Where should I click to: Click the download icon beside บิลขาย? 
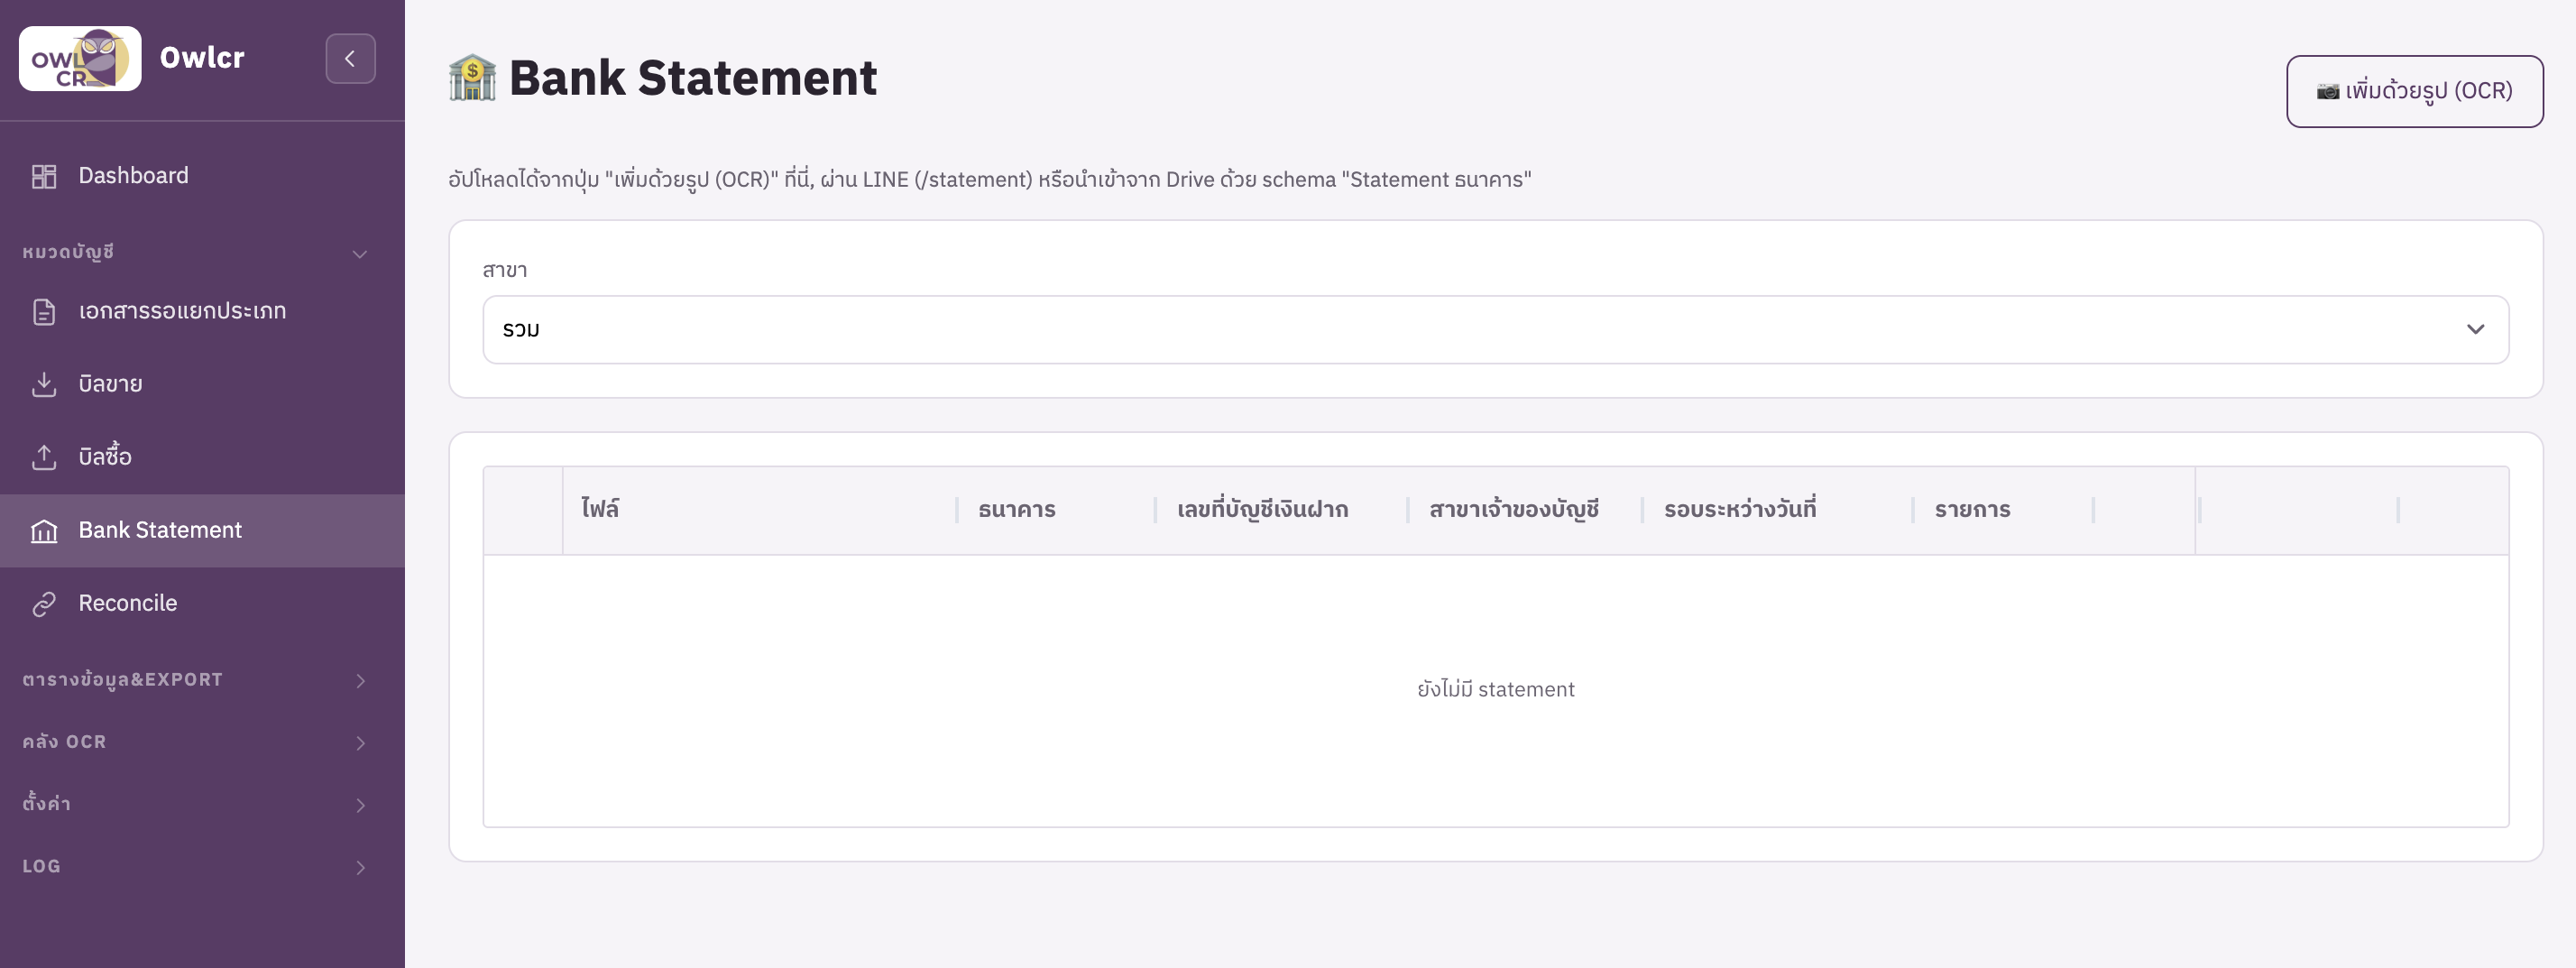(44, 385)
